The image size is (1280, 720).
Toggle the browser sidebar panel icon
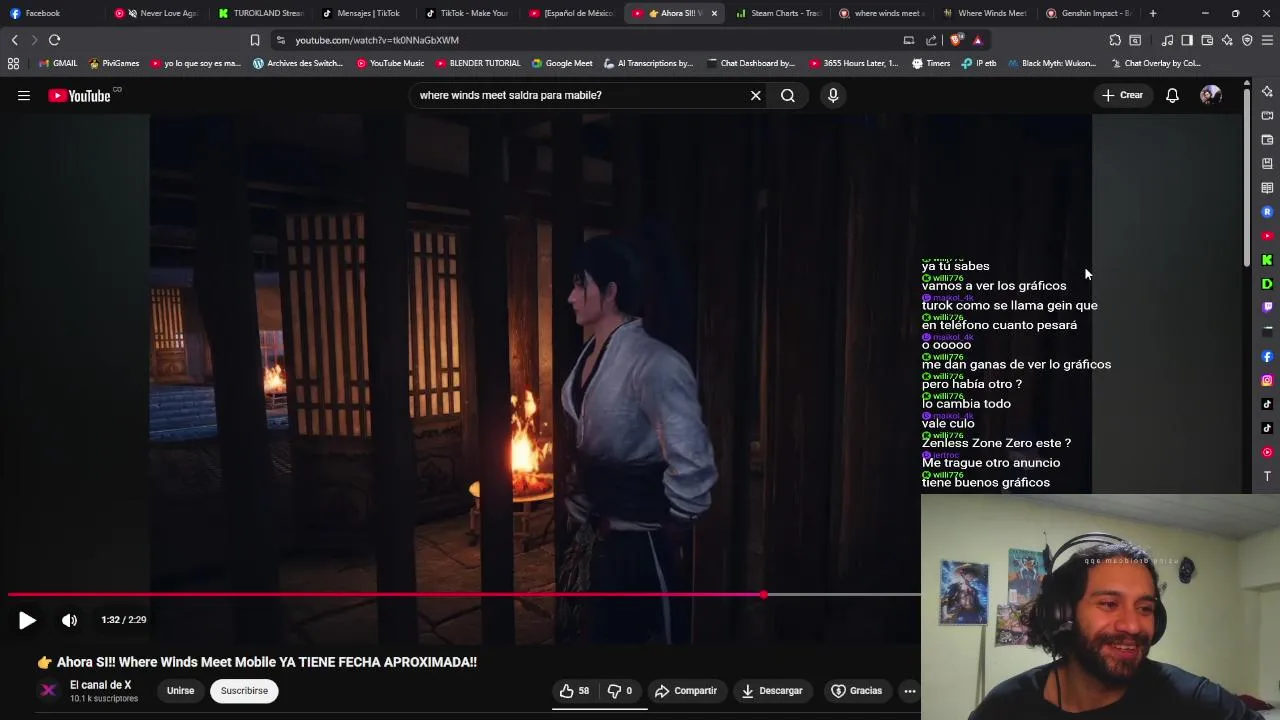[x=1187, y=40]
